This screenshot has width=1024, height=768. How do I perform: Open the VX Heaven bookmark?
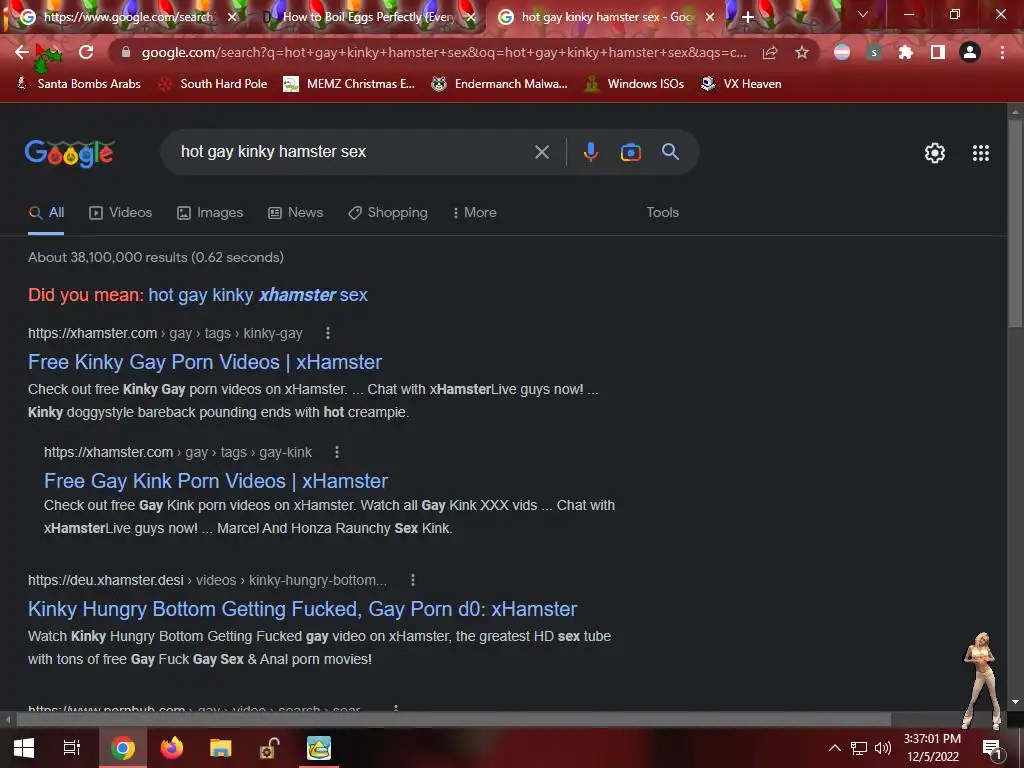pyautogui.click(x=741, y=84)
